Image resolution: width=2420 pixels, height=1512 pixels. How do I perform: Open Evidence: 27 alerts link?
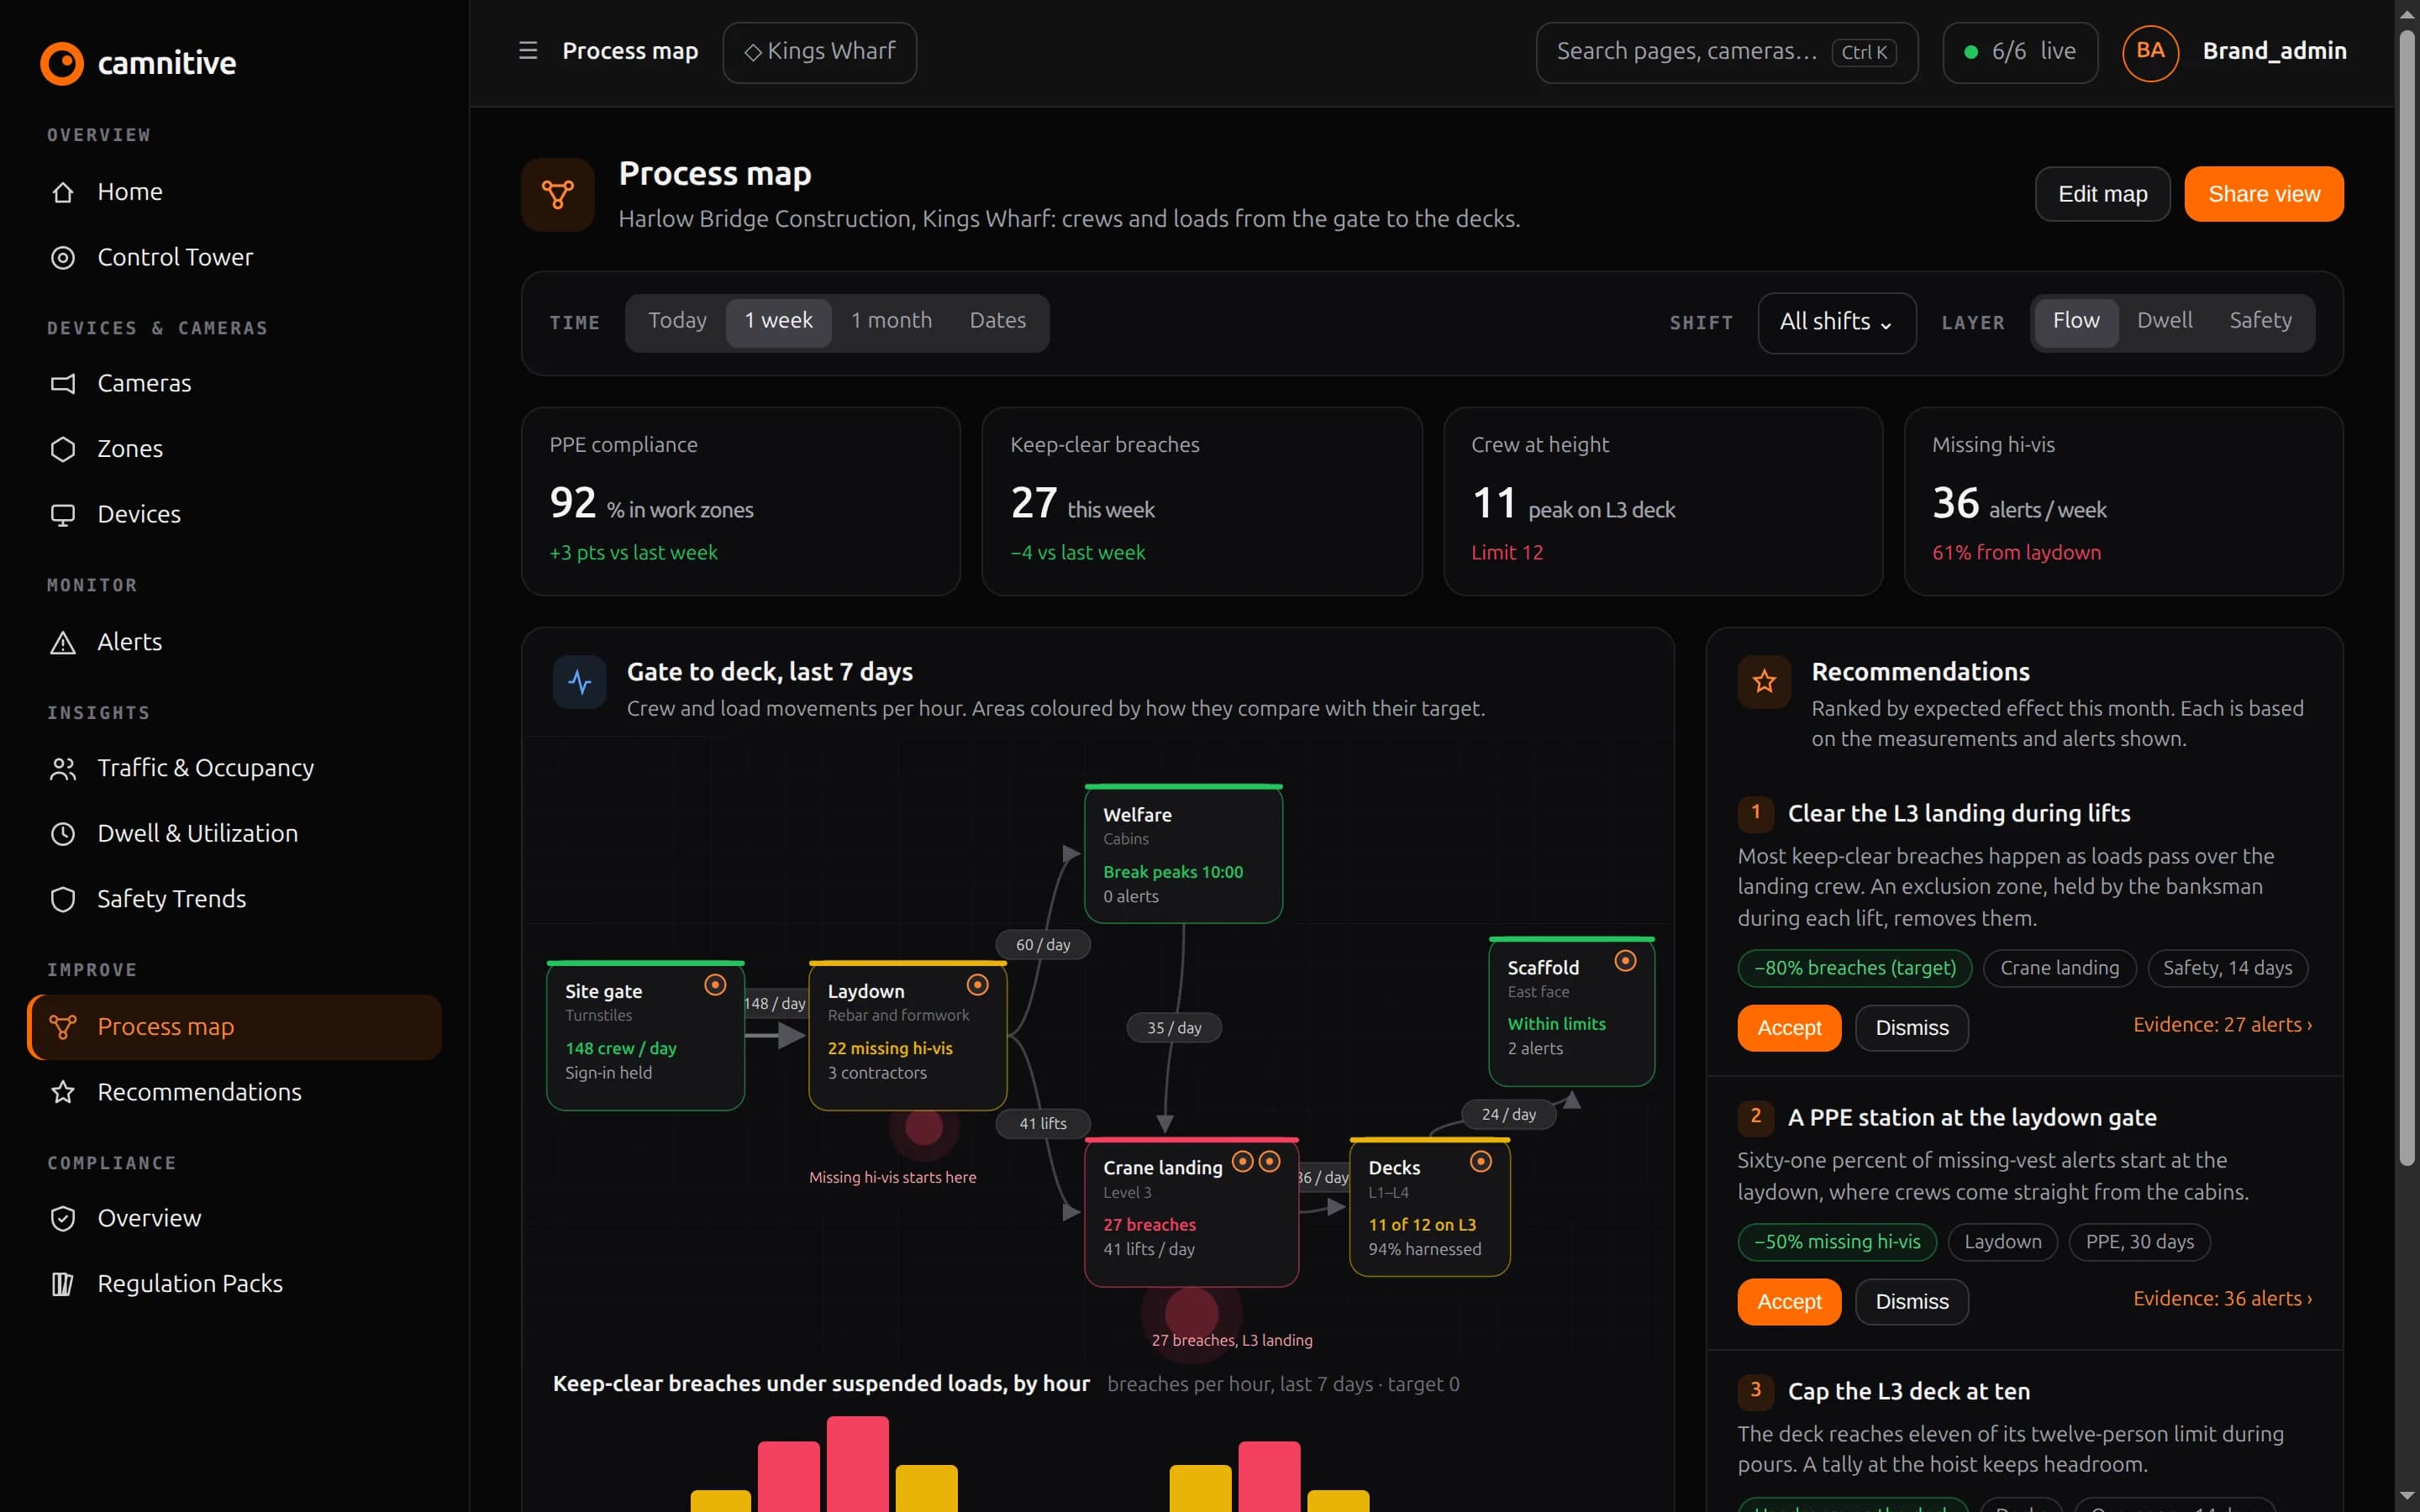click(2222, 1025)
